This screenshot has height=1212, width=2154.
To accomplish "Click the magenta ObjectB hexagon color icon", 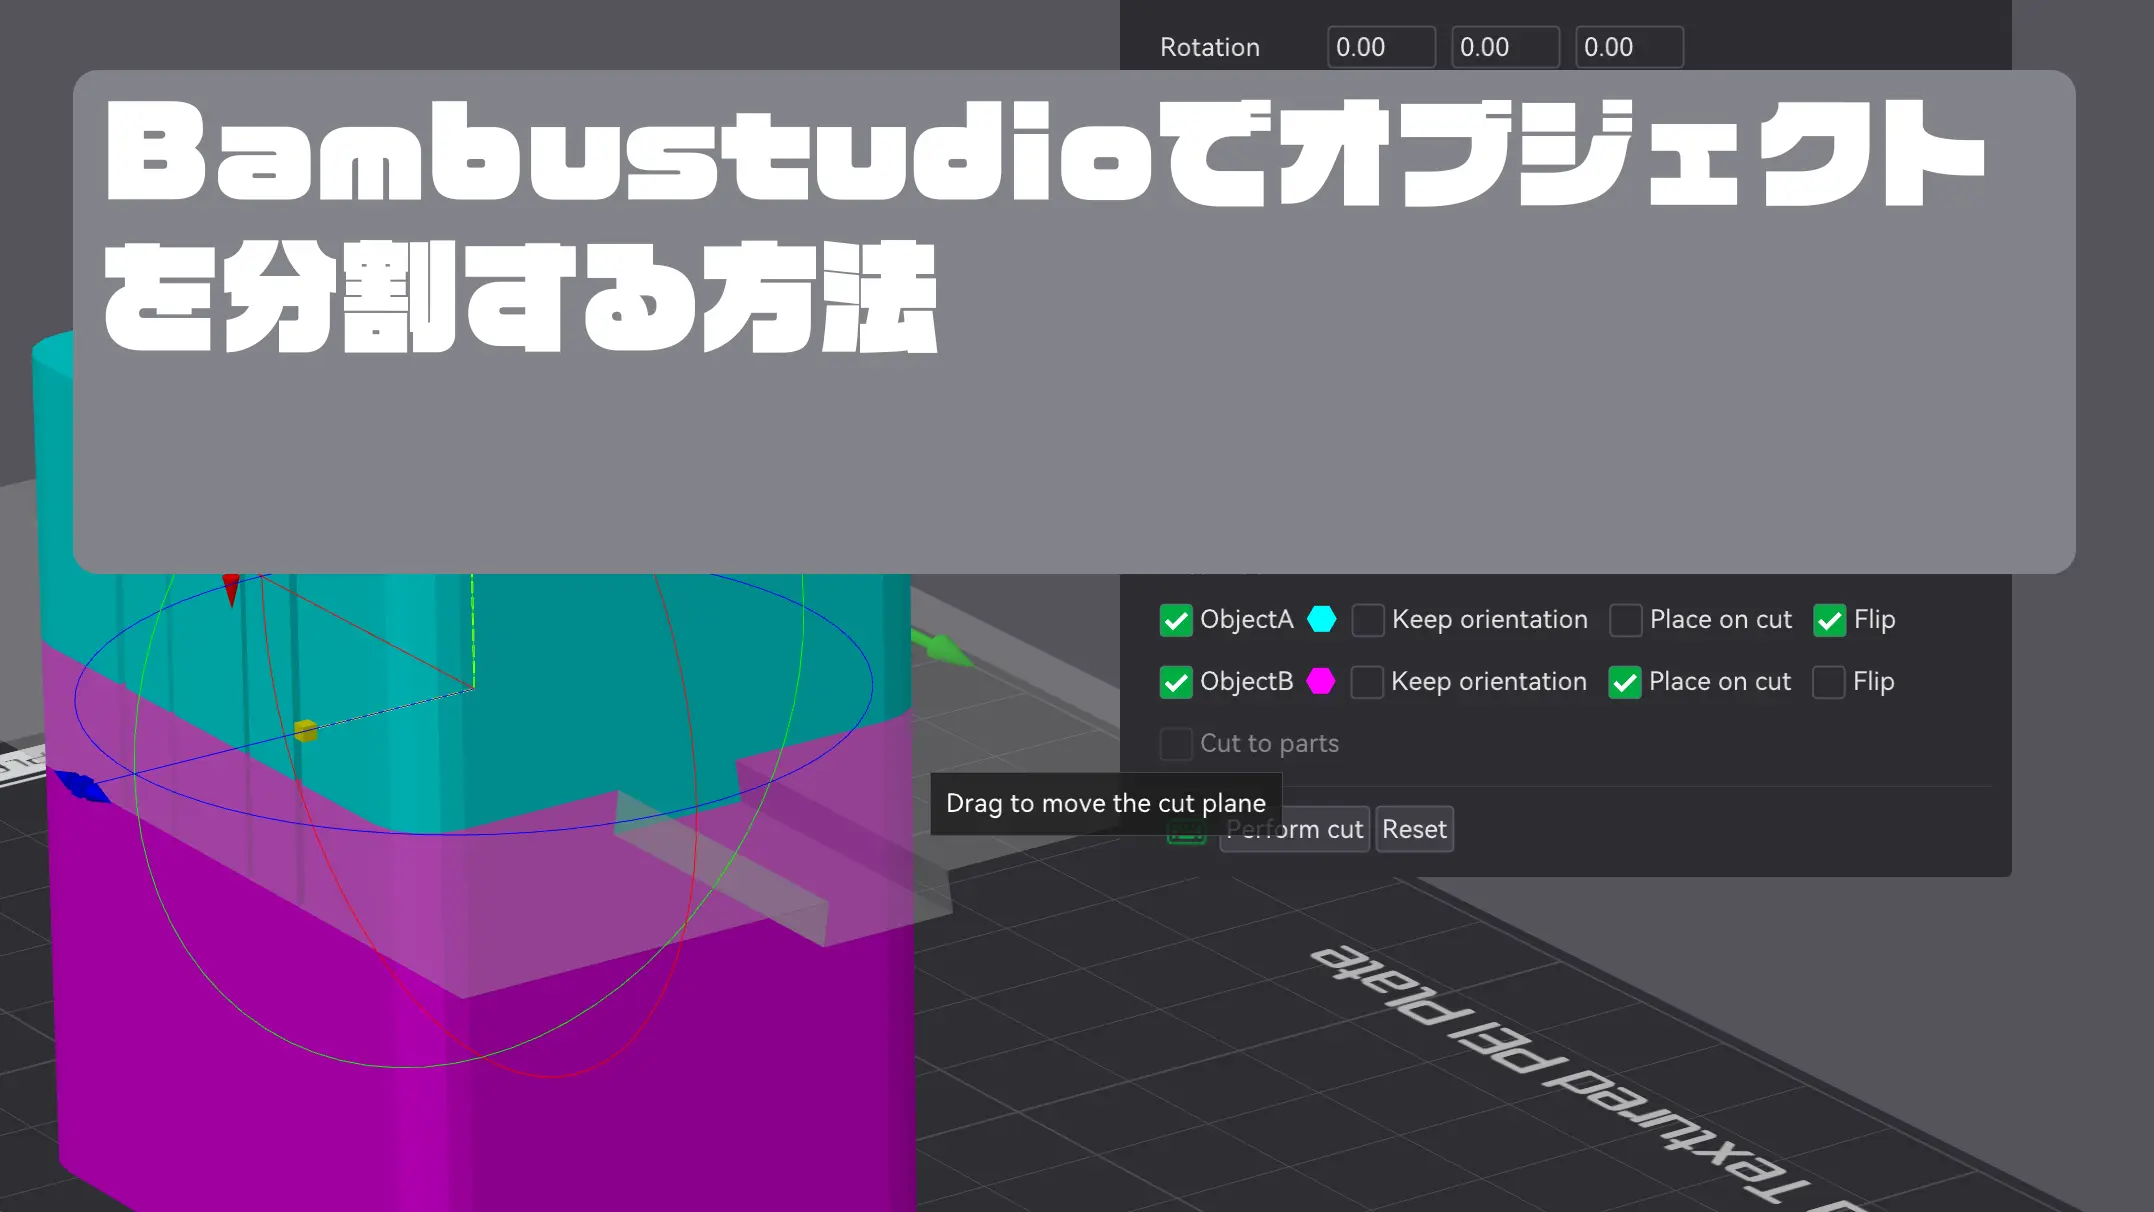I will (1321, 682).
